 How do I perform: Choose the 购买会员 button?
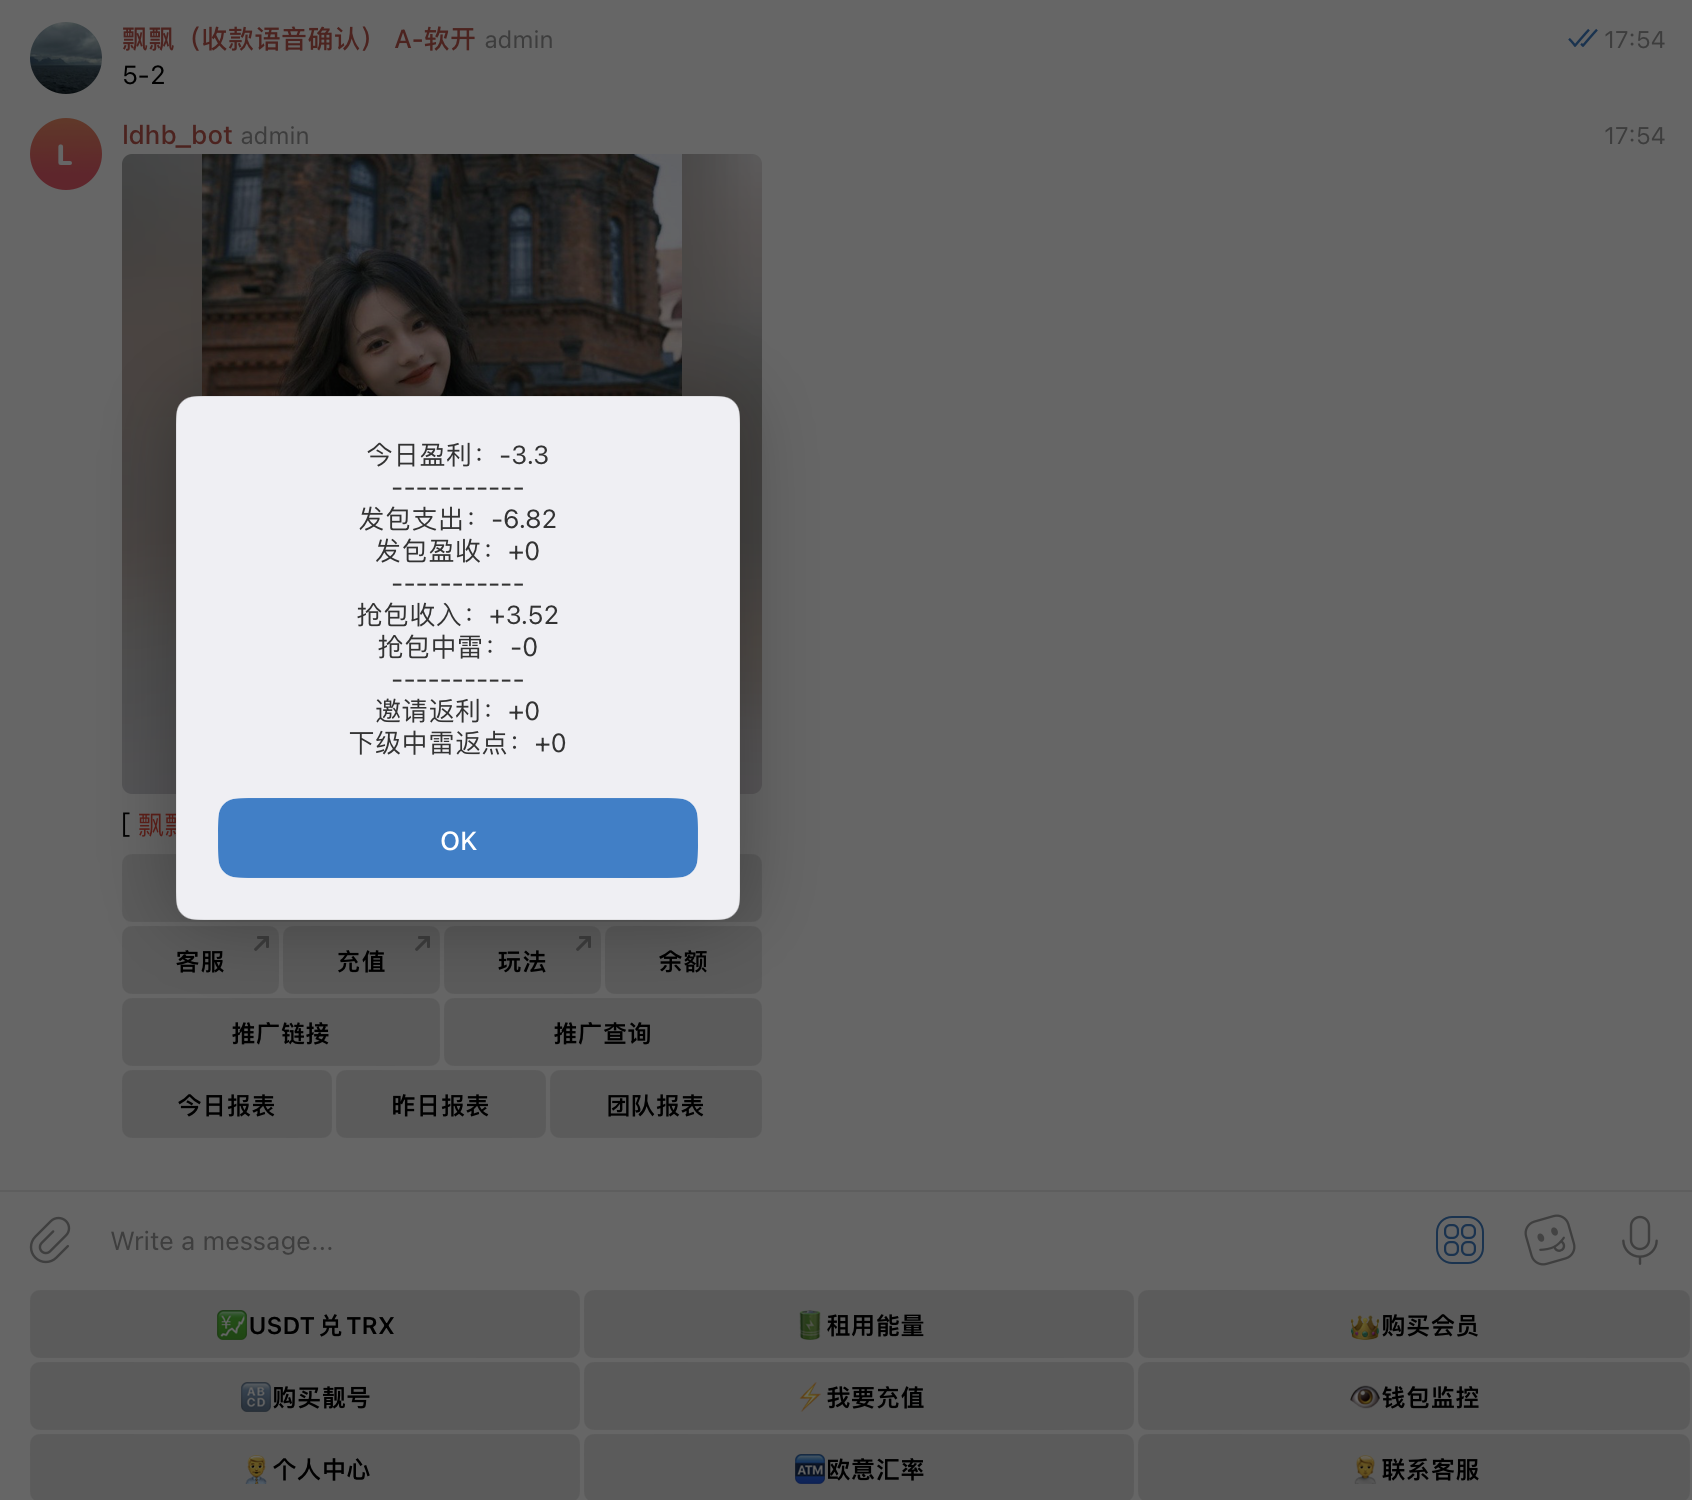1413,1325
